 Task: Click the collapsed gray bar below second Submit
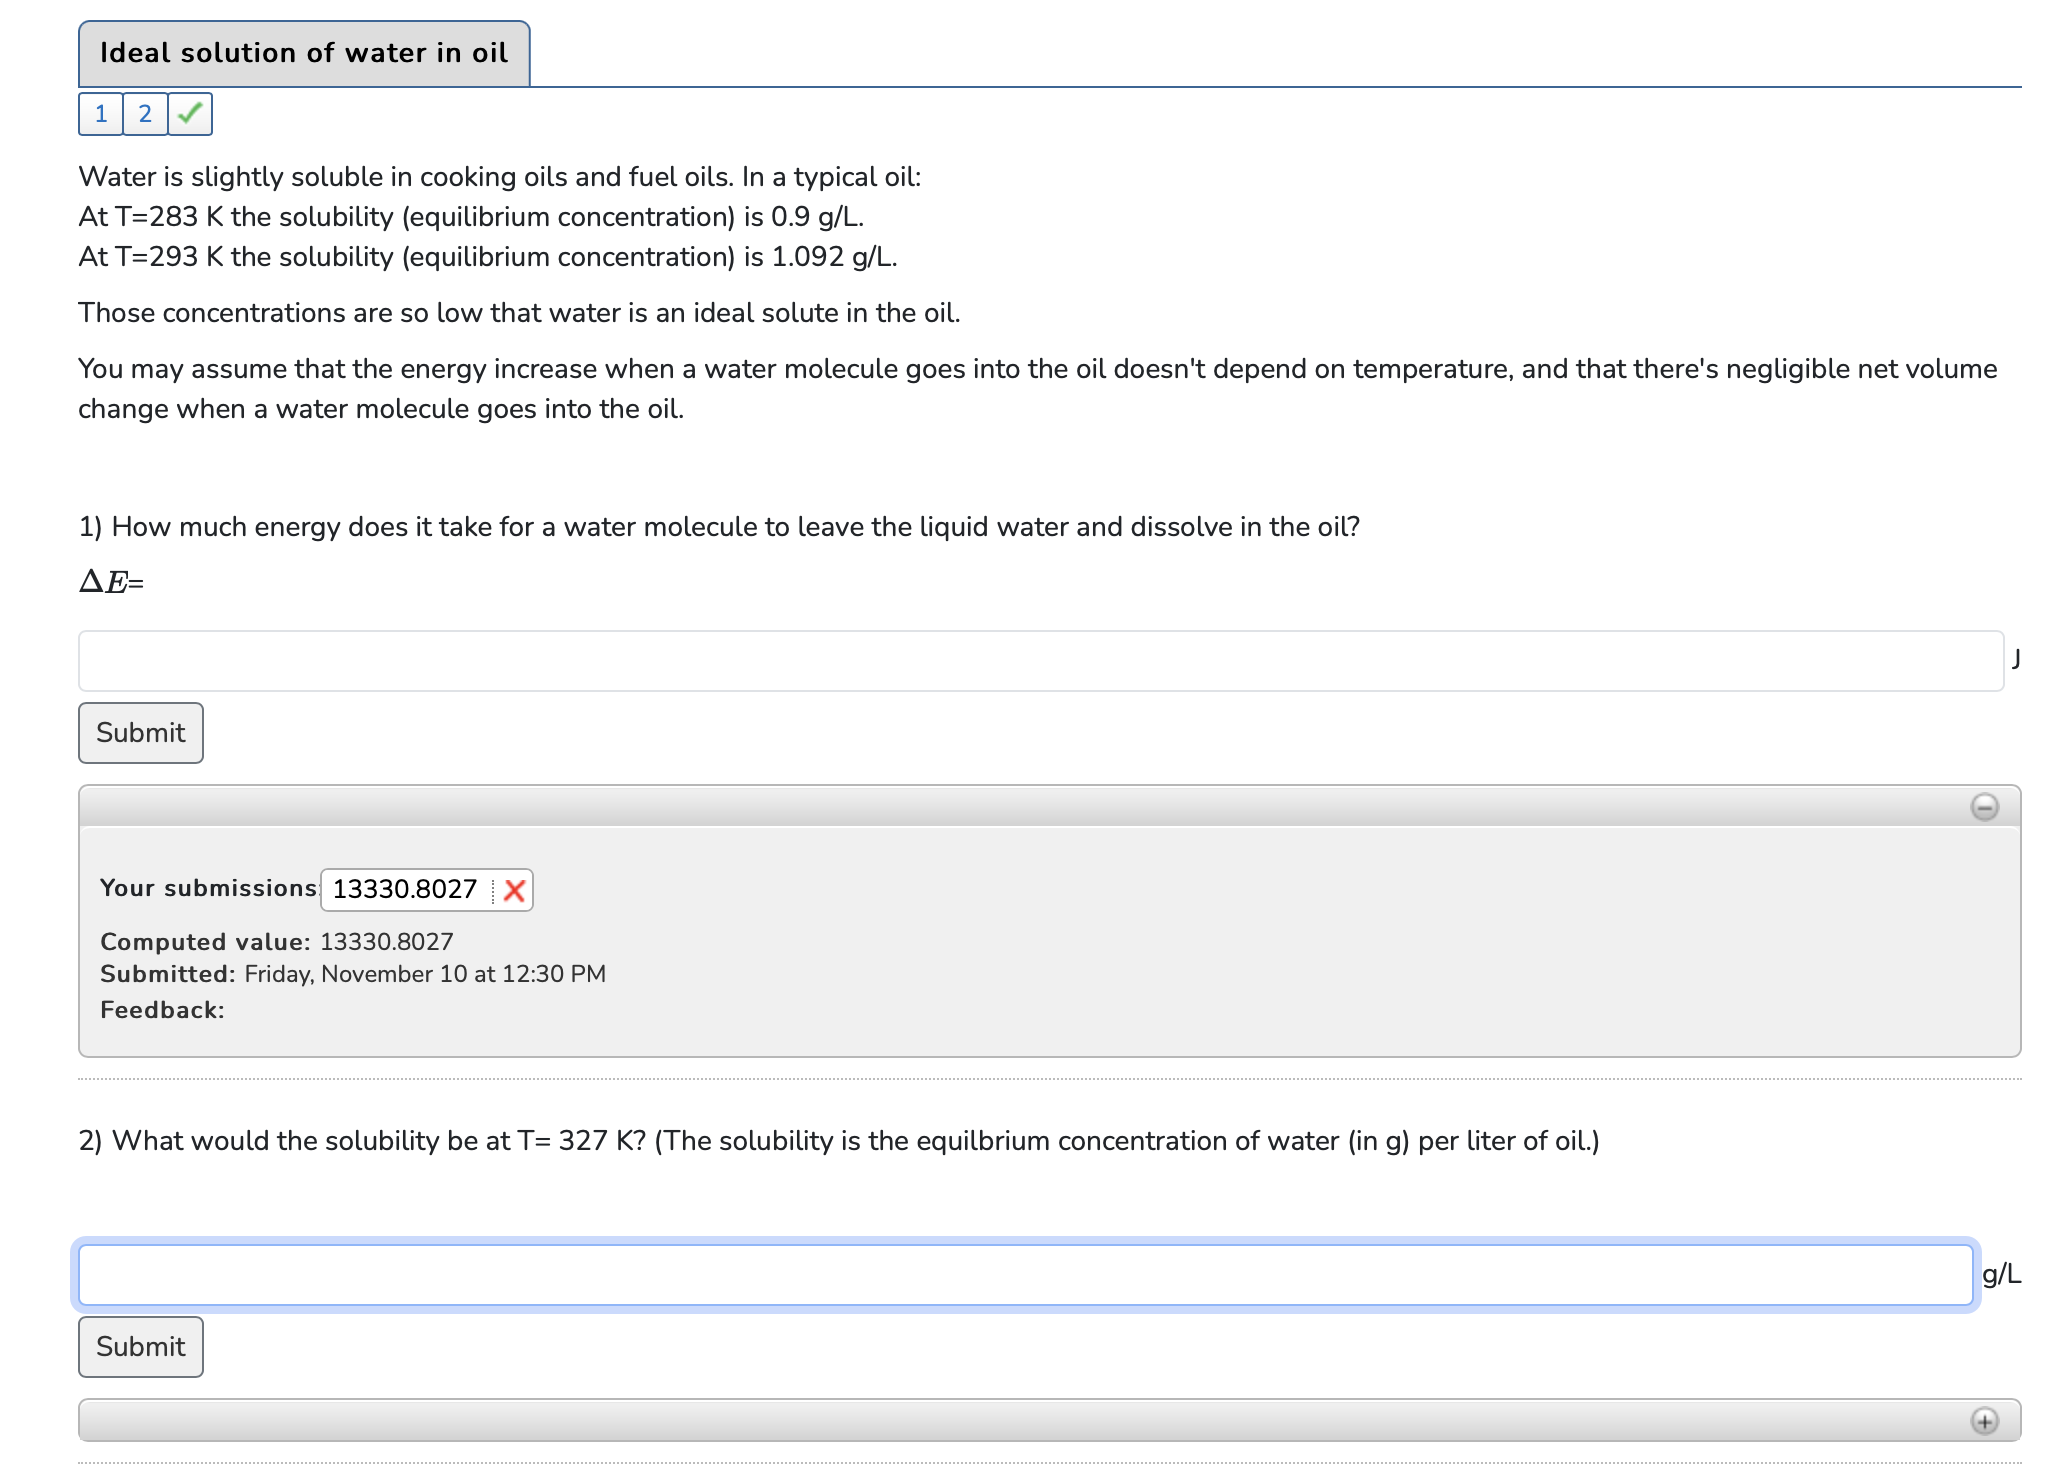coord(1000,1421)
